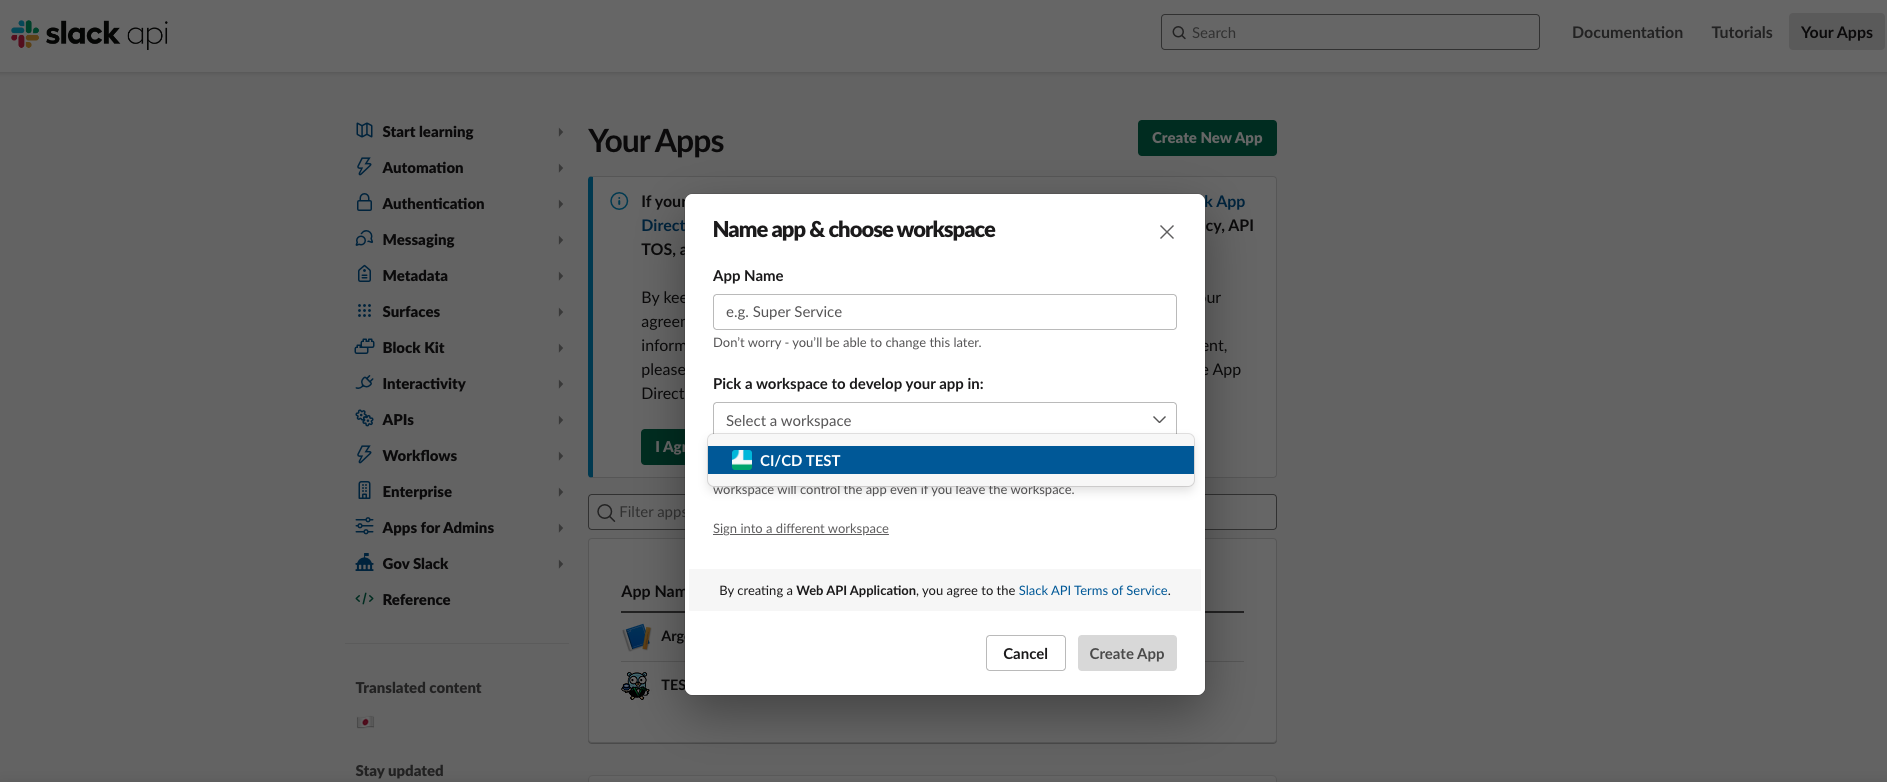Click the Cancel button
Viewport: 1887px width, 782px height.
pyautogui.click(x=1025, y=653)
